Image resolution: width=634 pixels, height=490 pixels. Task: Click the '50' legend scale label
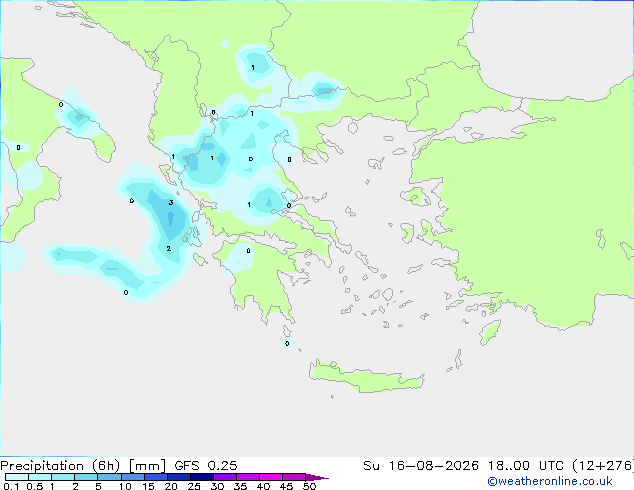pos(309,486)
